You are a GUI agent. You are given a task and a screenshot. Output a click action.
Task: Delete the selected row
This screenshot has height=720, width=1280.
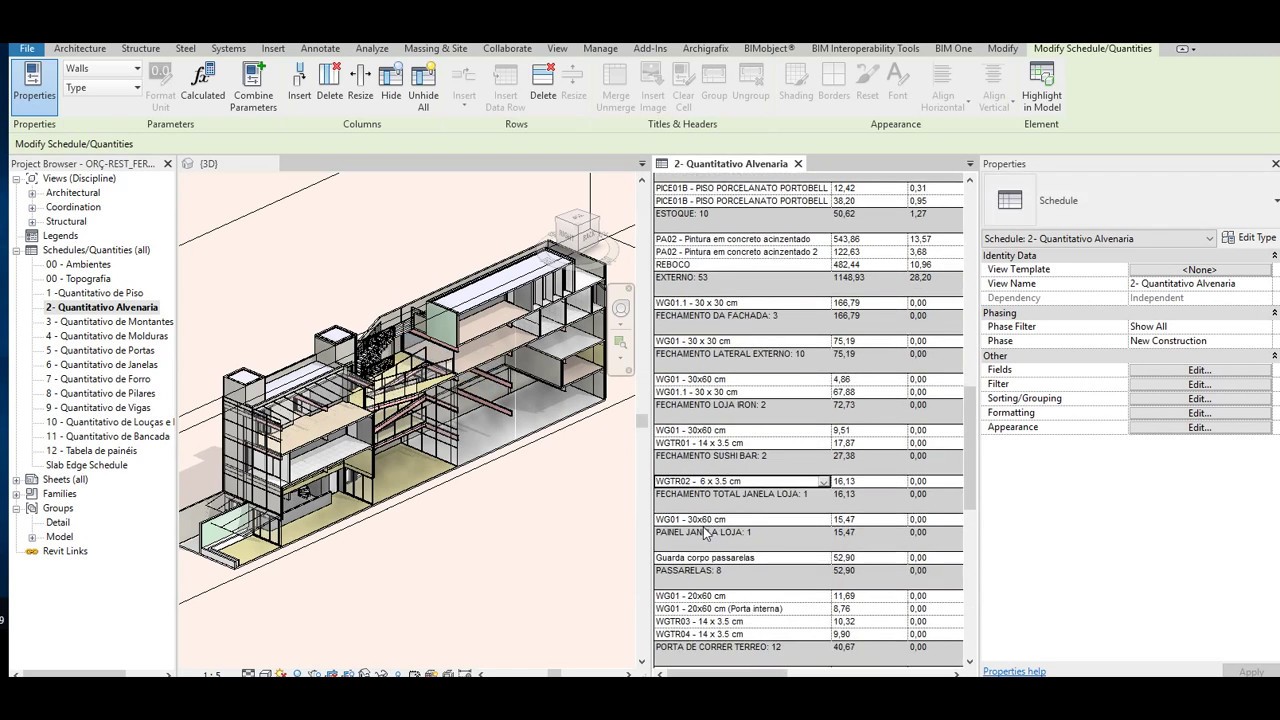[x=543, y=82]
